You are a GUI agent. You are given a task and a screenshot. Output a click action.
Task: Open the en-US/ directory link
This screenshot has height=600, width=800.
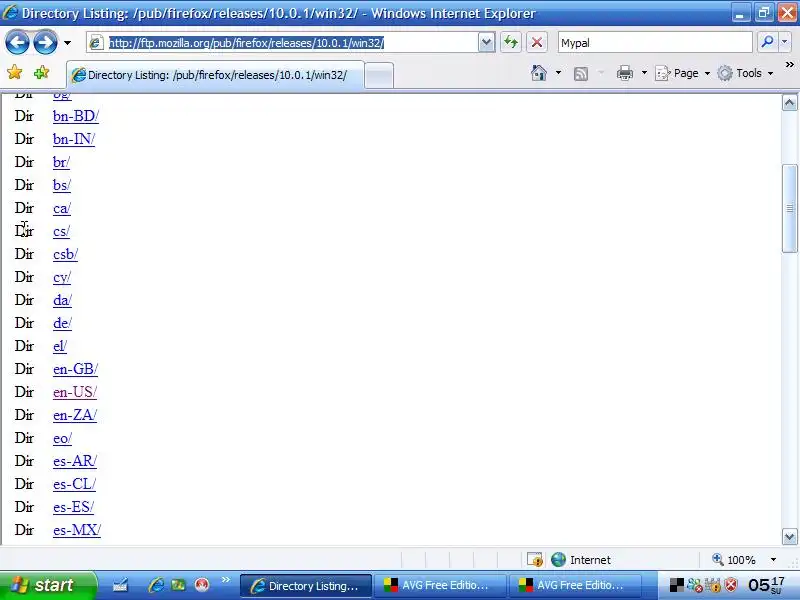click(x=75, y=392)
